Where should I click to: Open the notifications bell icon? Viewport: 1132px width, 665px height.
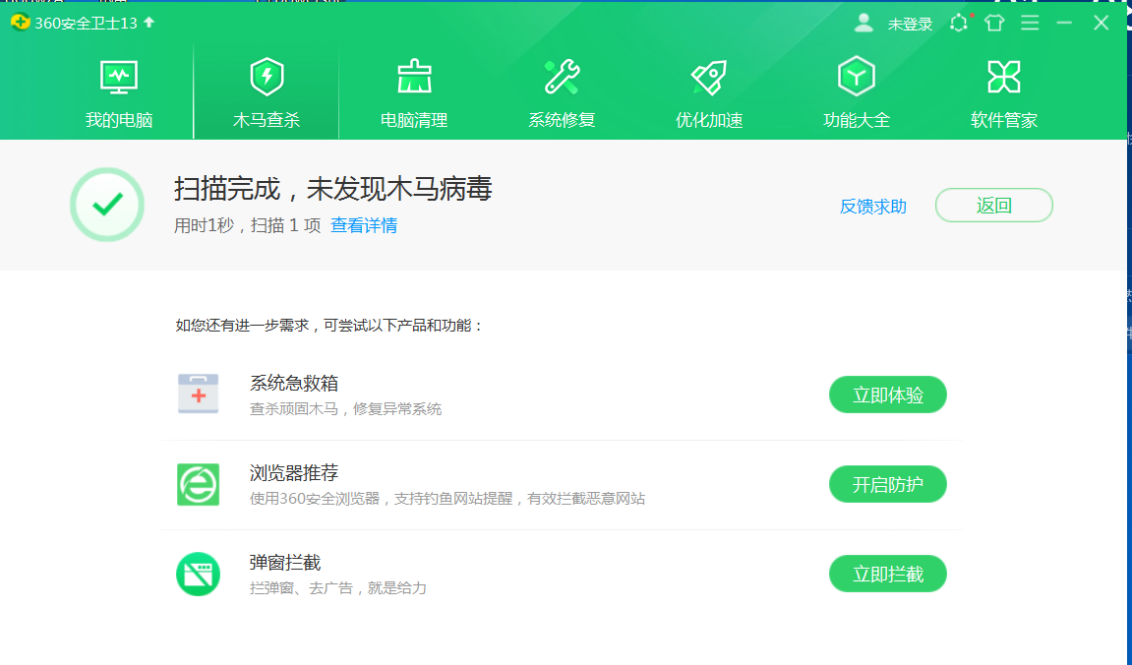959,23
